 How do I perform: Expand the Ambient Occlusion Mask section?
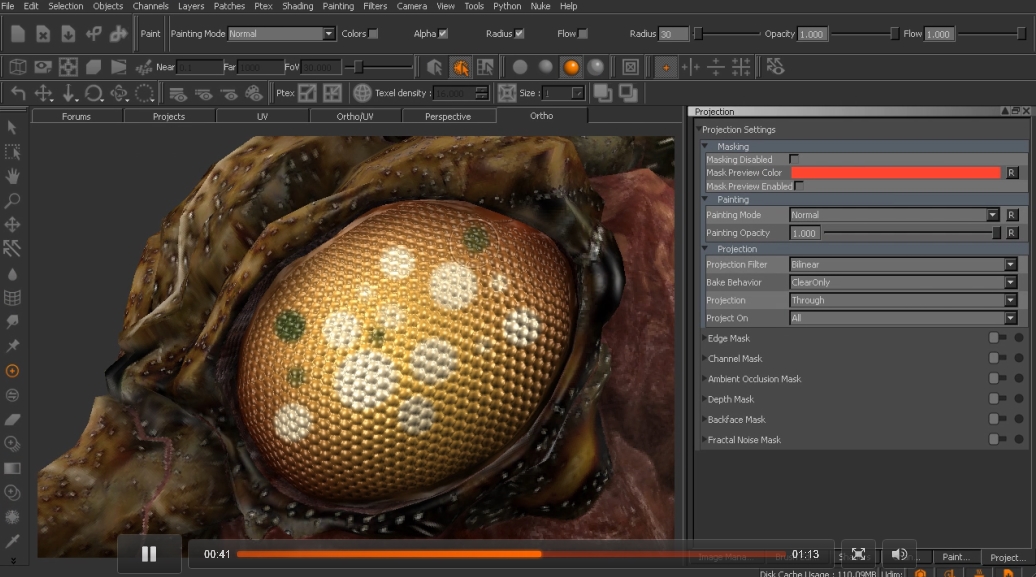pyautogui.click(x=704, y=379)
